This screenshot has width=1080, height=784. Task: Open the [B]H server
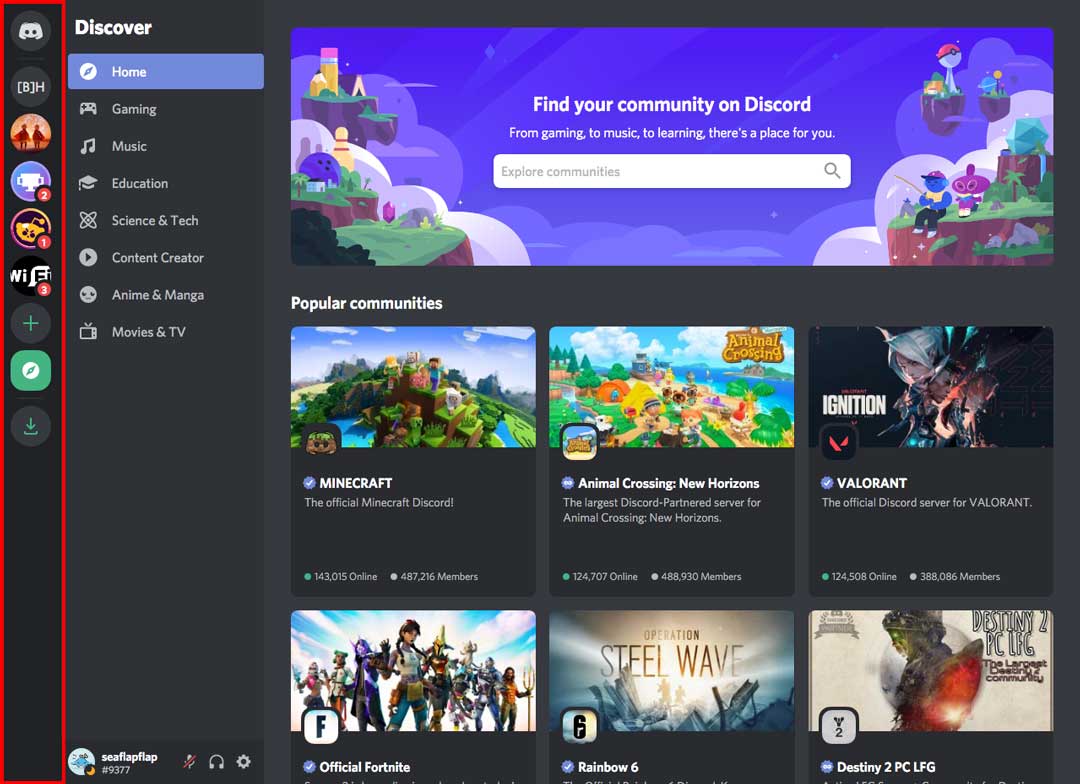[31, 87]
